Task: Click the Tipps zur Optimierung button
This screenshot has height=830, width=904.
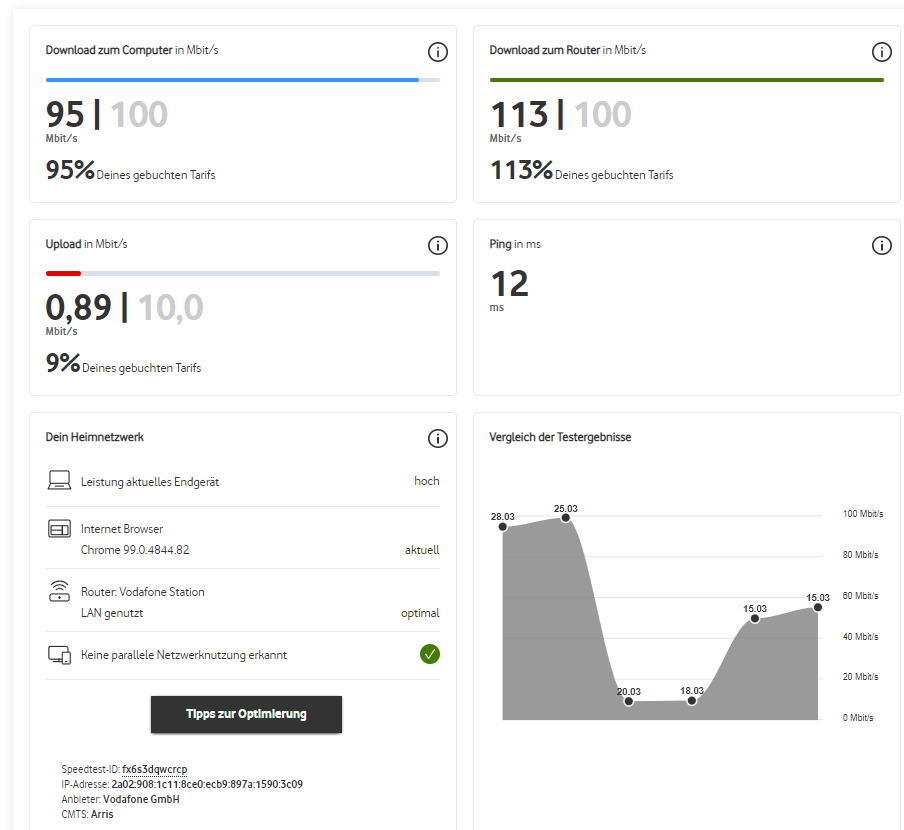Action: coord(246,714)
